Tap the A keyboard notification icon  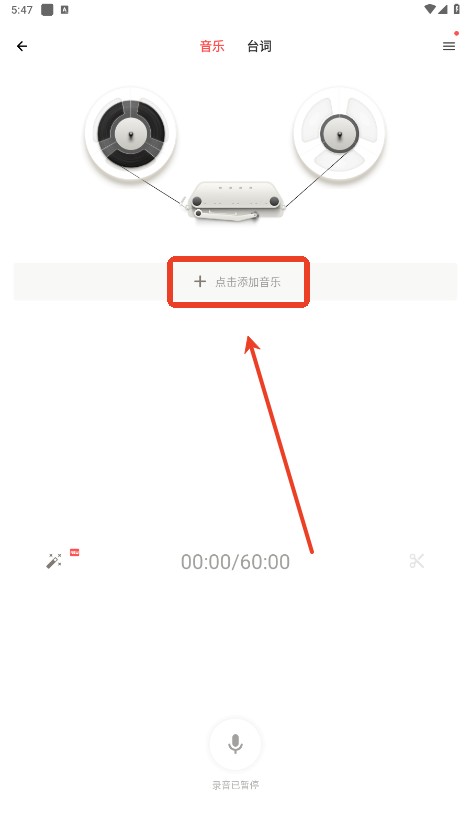point(64,10)
